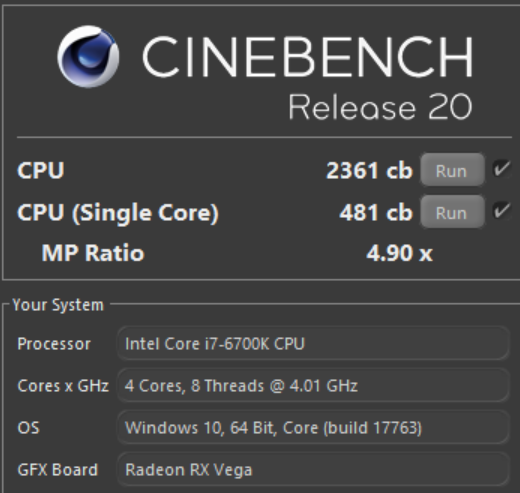The height and width of the screenshot is (493, 520).
Task: Click the CPU (Single Core) label
Action: (118, 213)
